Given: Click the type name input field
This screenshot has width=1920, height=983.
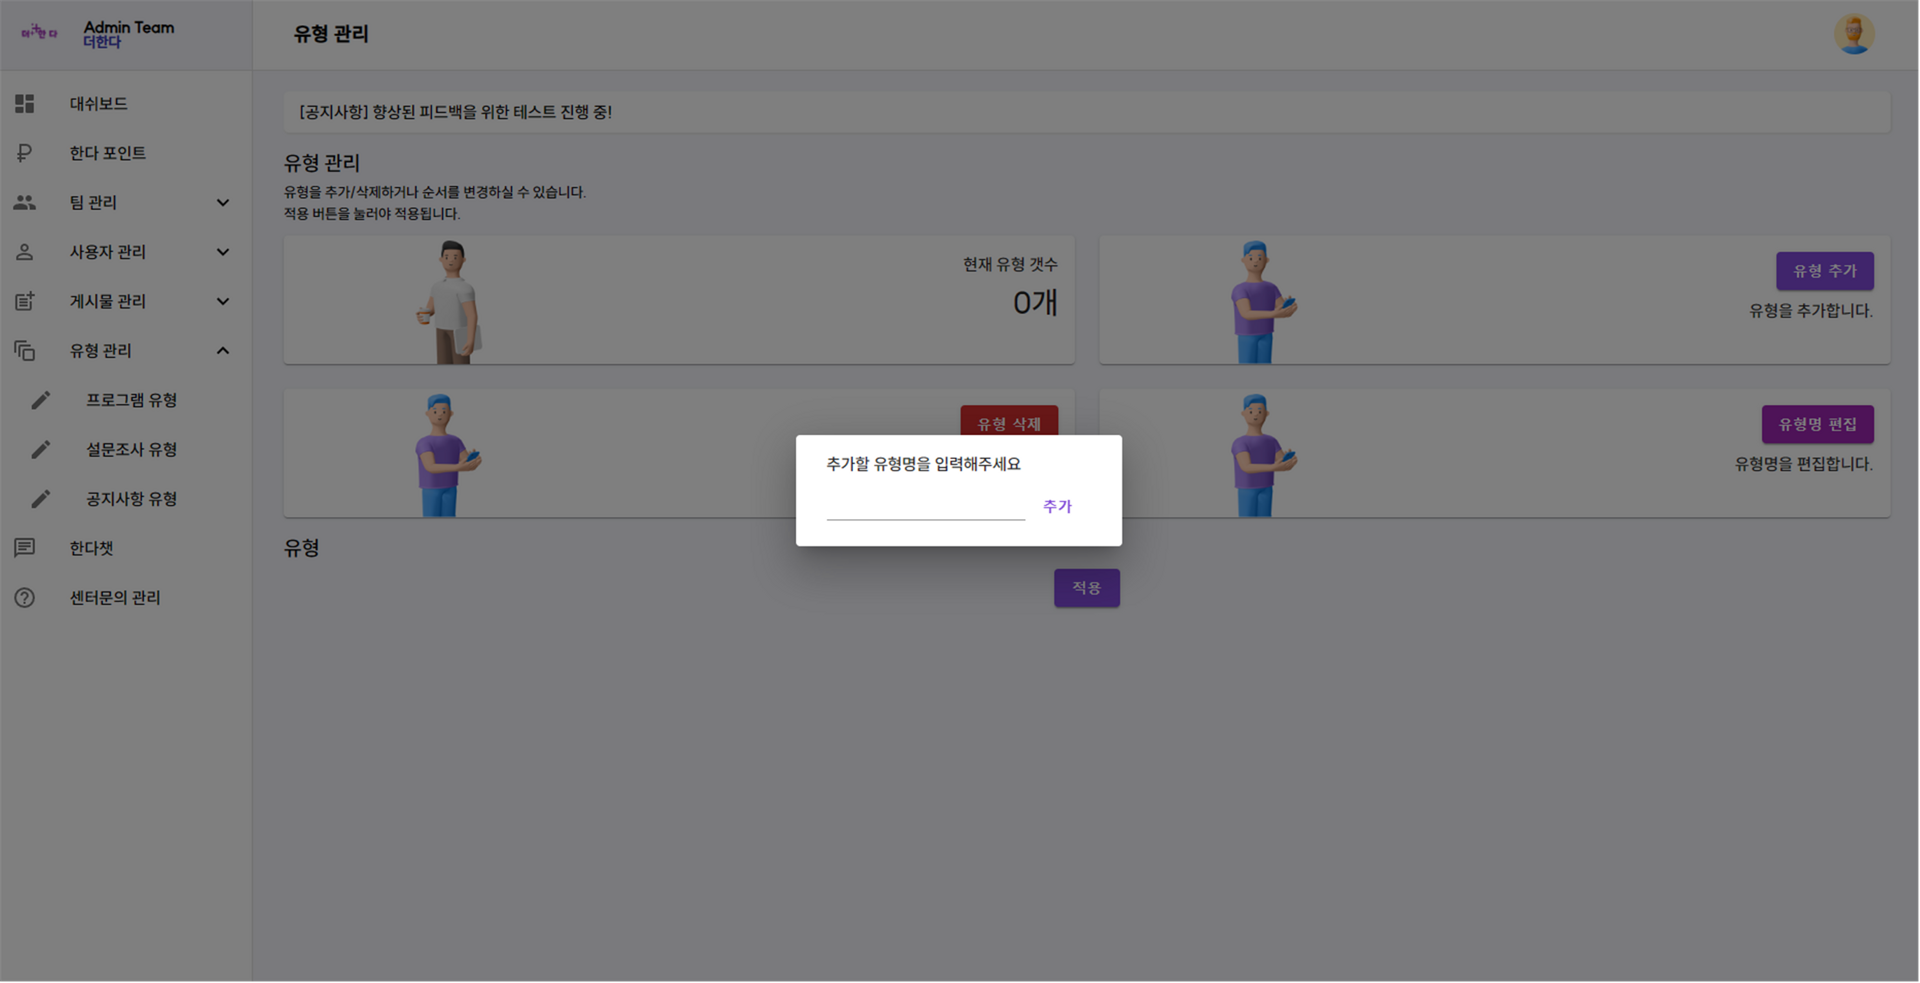Looking at the screenshot, I should (925, 508).
